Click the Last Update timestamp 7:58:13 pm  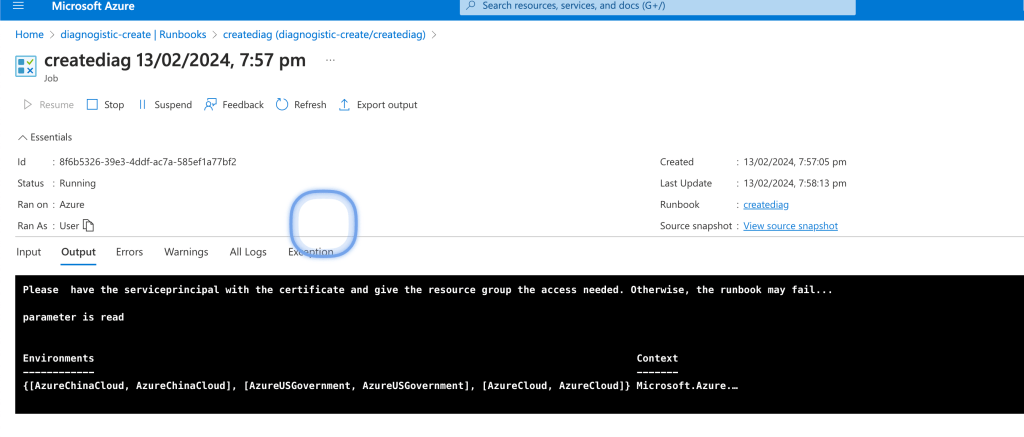point(795,184)
